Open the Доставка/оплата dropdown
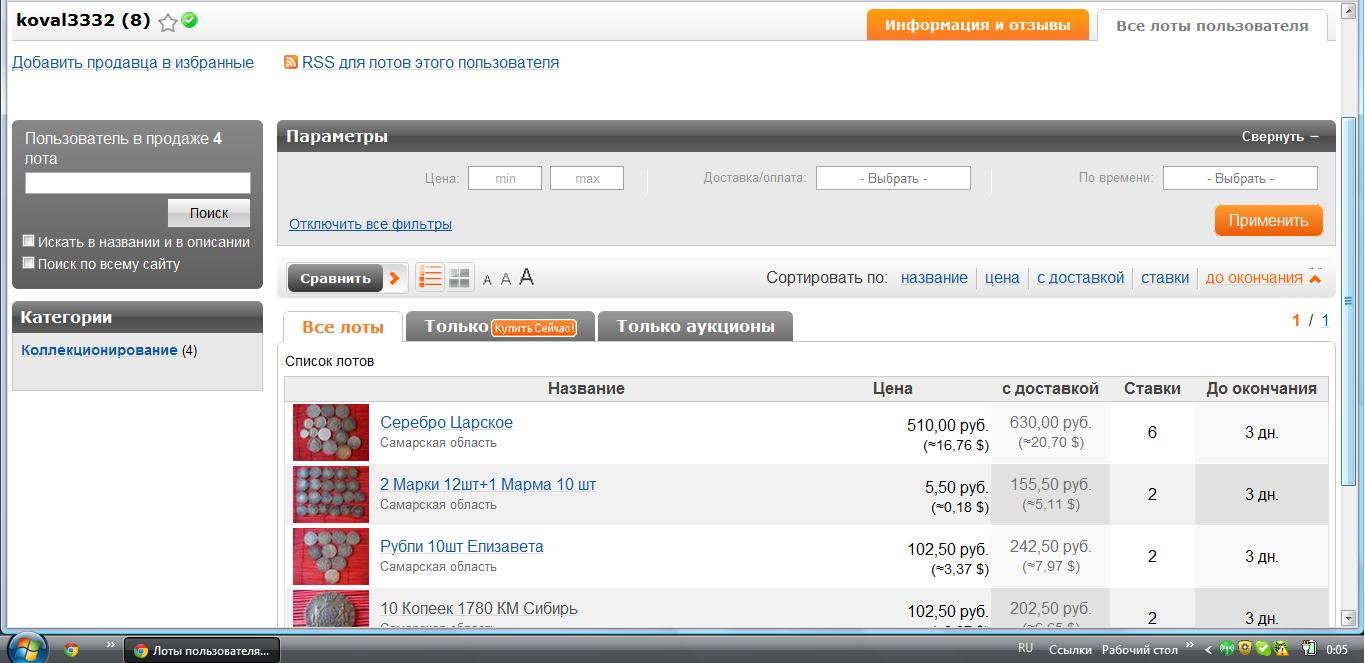Image resolution: width=1365 pixels, height=663 pixels. (x=893, y=178)
